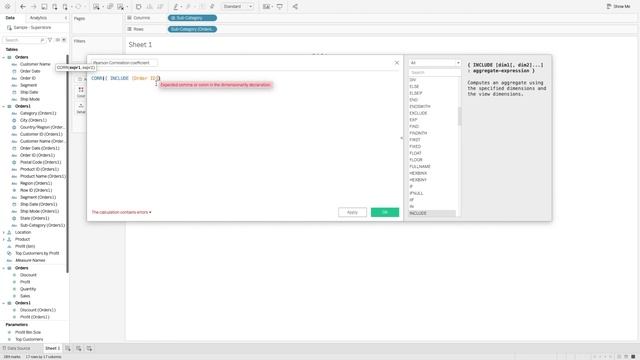Click the New Worksheet tab icon at bottom
Viewport: 640px width, 360px height.
(x=68, y=348)
